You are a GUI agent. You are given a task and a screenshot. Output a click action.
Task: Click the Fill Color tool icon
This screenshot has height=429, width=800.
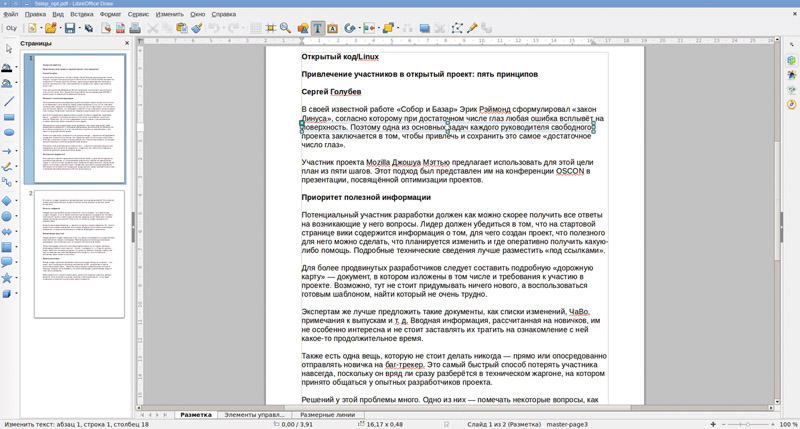pyautogui.click(x=7, y=83)
